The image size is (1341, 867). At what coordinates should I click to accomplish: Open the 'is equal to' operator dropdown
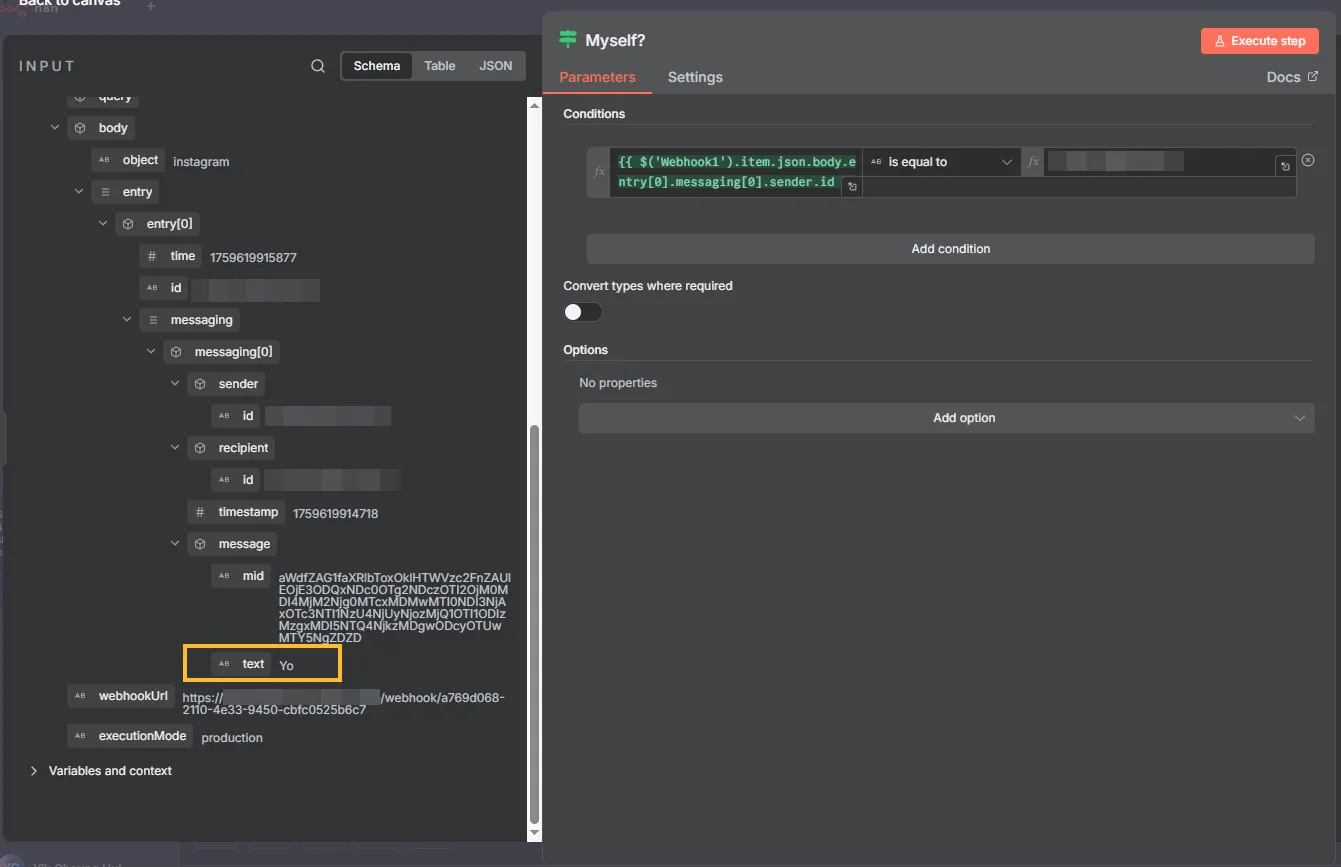point(941,162)
